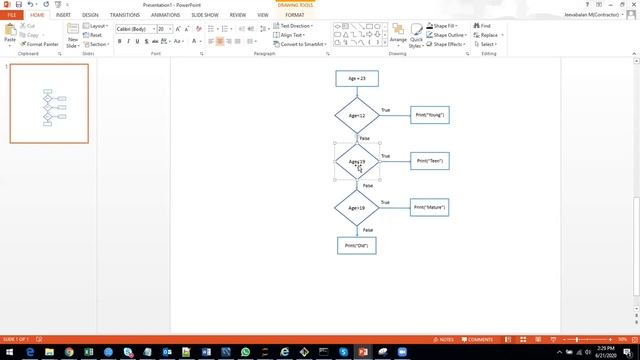Toggle Strikethrough formatting

click(155, 41)
